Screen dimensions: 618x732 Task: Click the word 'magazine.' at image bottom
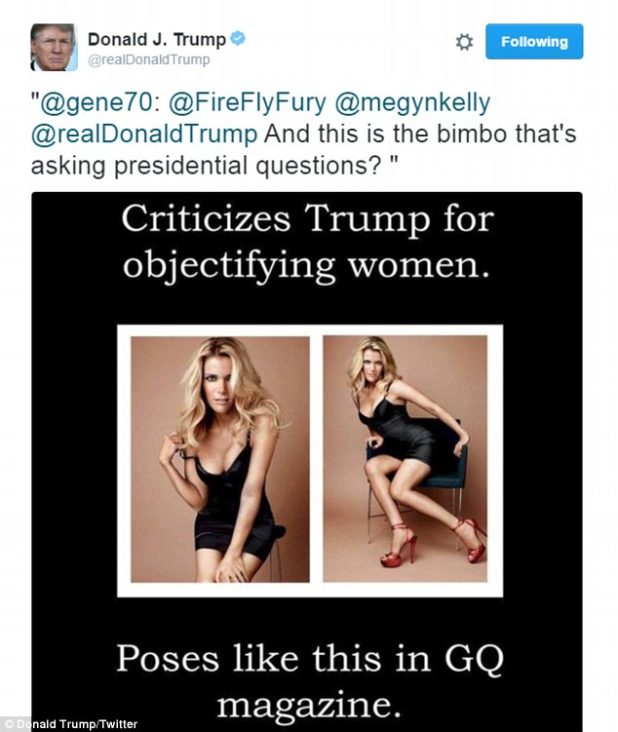point(310,704)
